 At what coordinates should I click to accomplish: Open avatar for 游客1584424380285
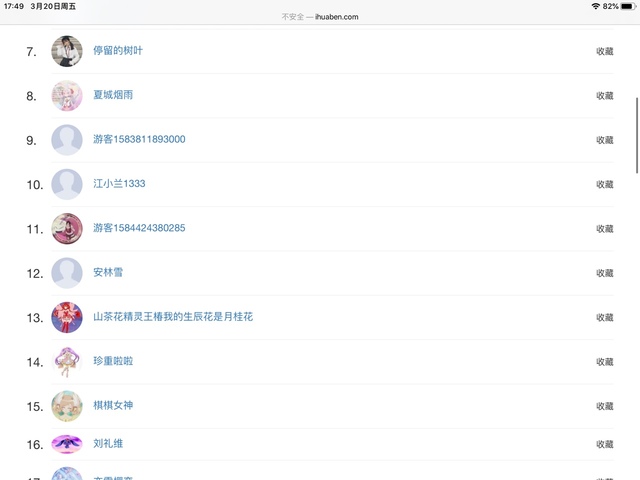coord(67,228)
